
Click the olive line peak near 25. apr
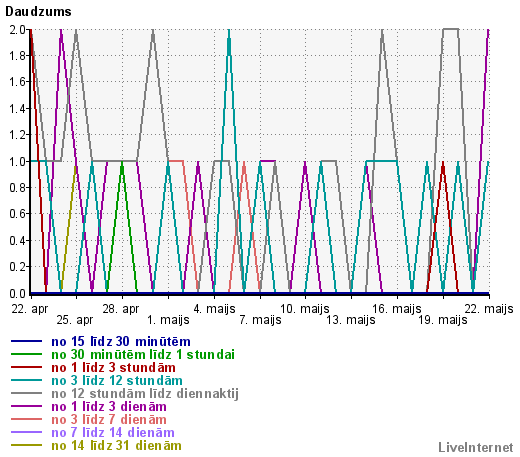(75, 167)
